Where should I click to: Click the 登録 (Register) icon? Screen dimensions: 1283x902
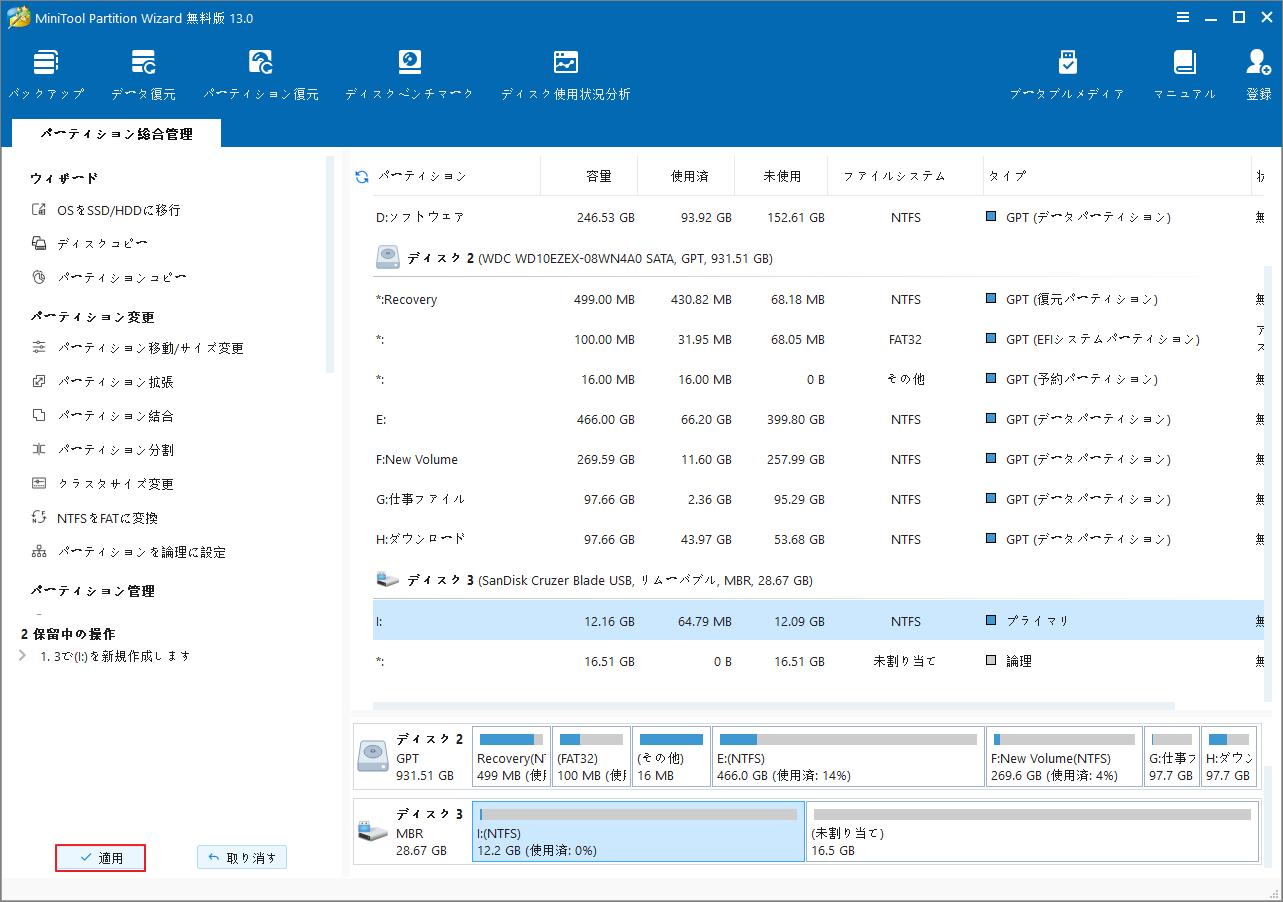pos(1257,72)
